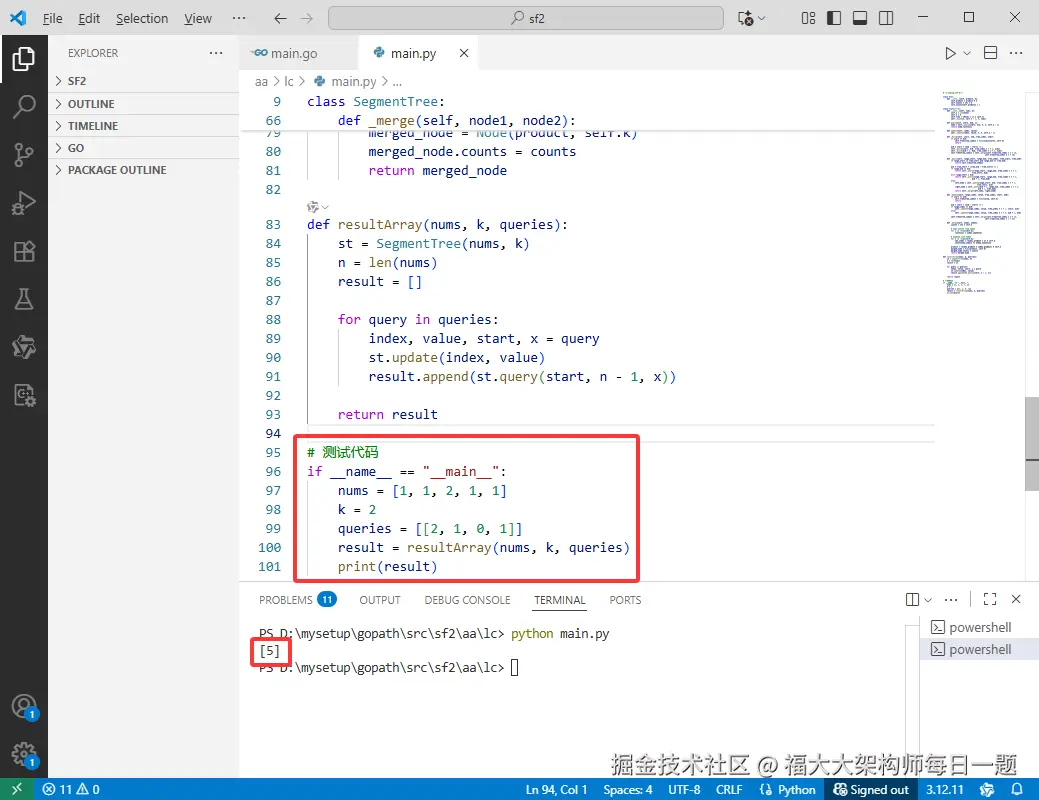
Task: Go forward with the right arrow
Action: coord(306,18)
